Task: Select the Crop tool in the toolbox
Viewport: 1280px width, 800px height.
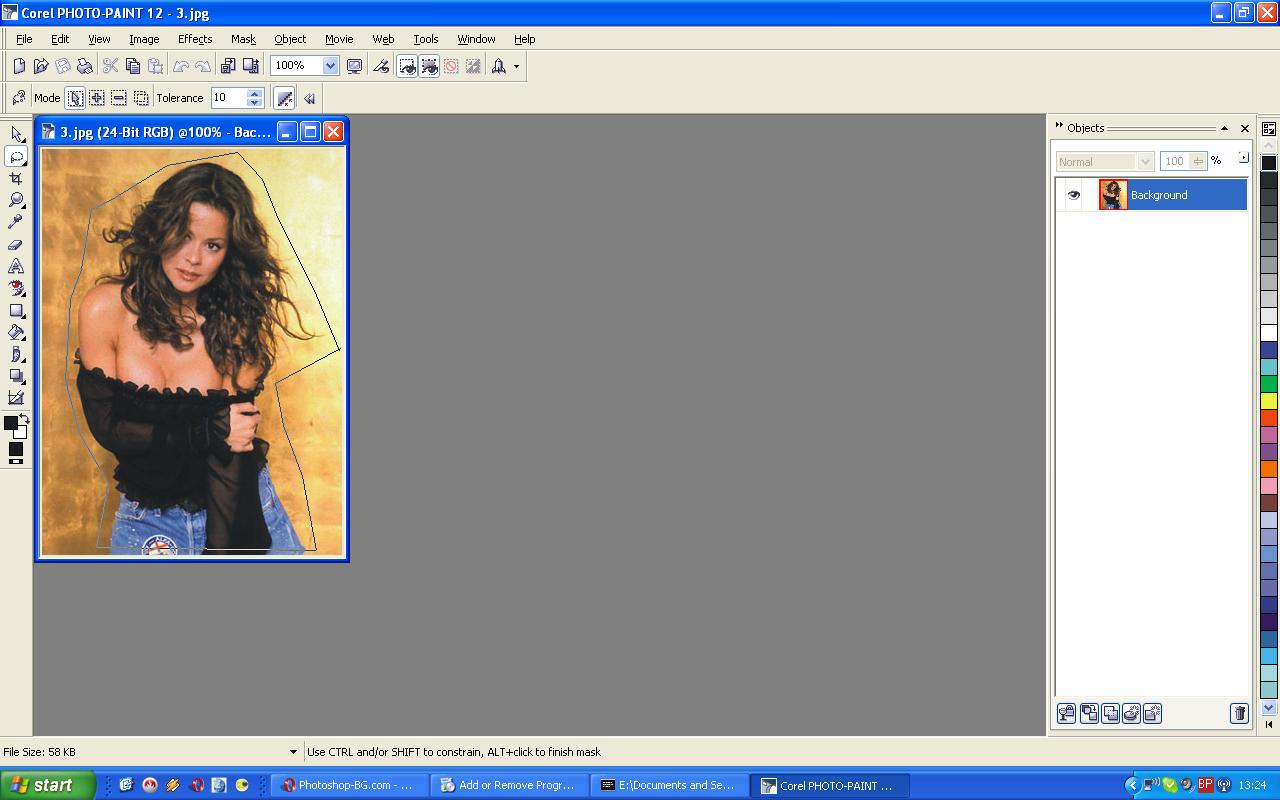Action: click(16, 178)
